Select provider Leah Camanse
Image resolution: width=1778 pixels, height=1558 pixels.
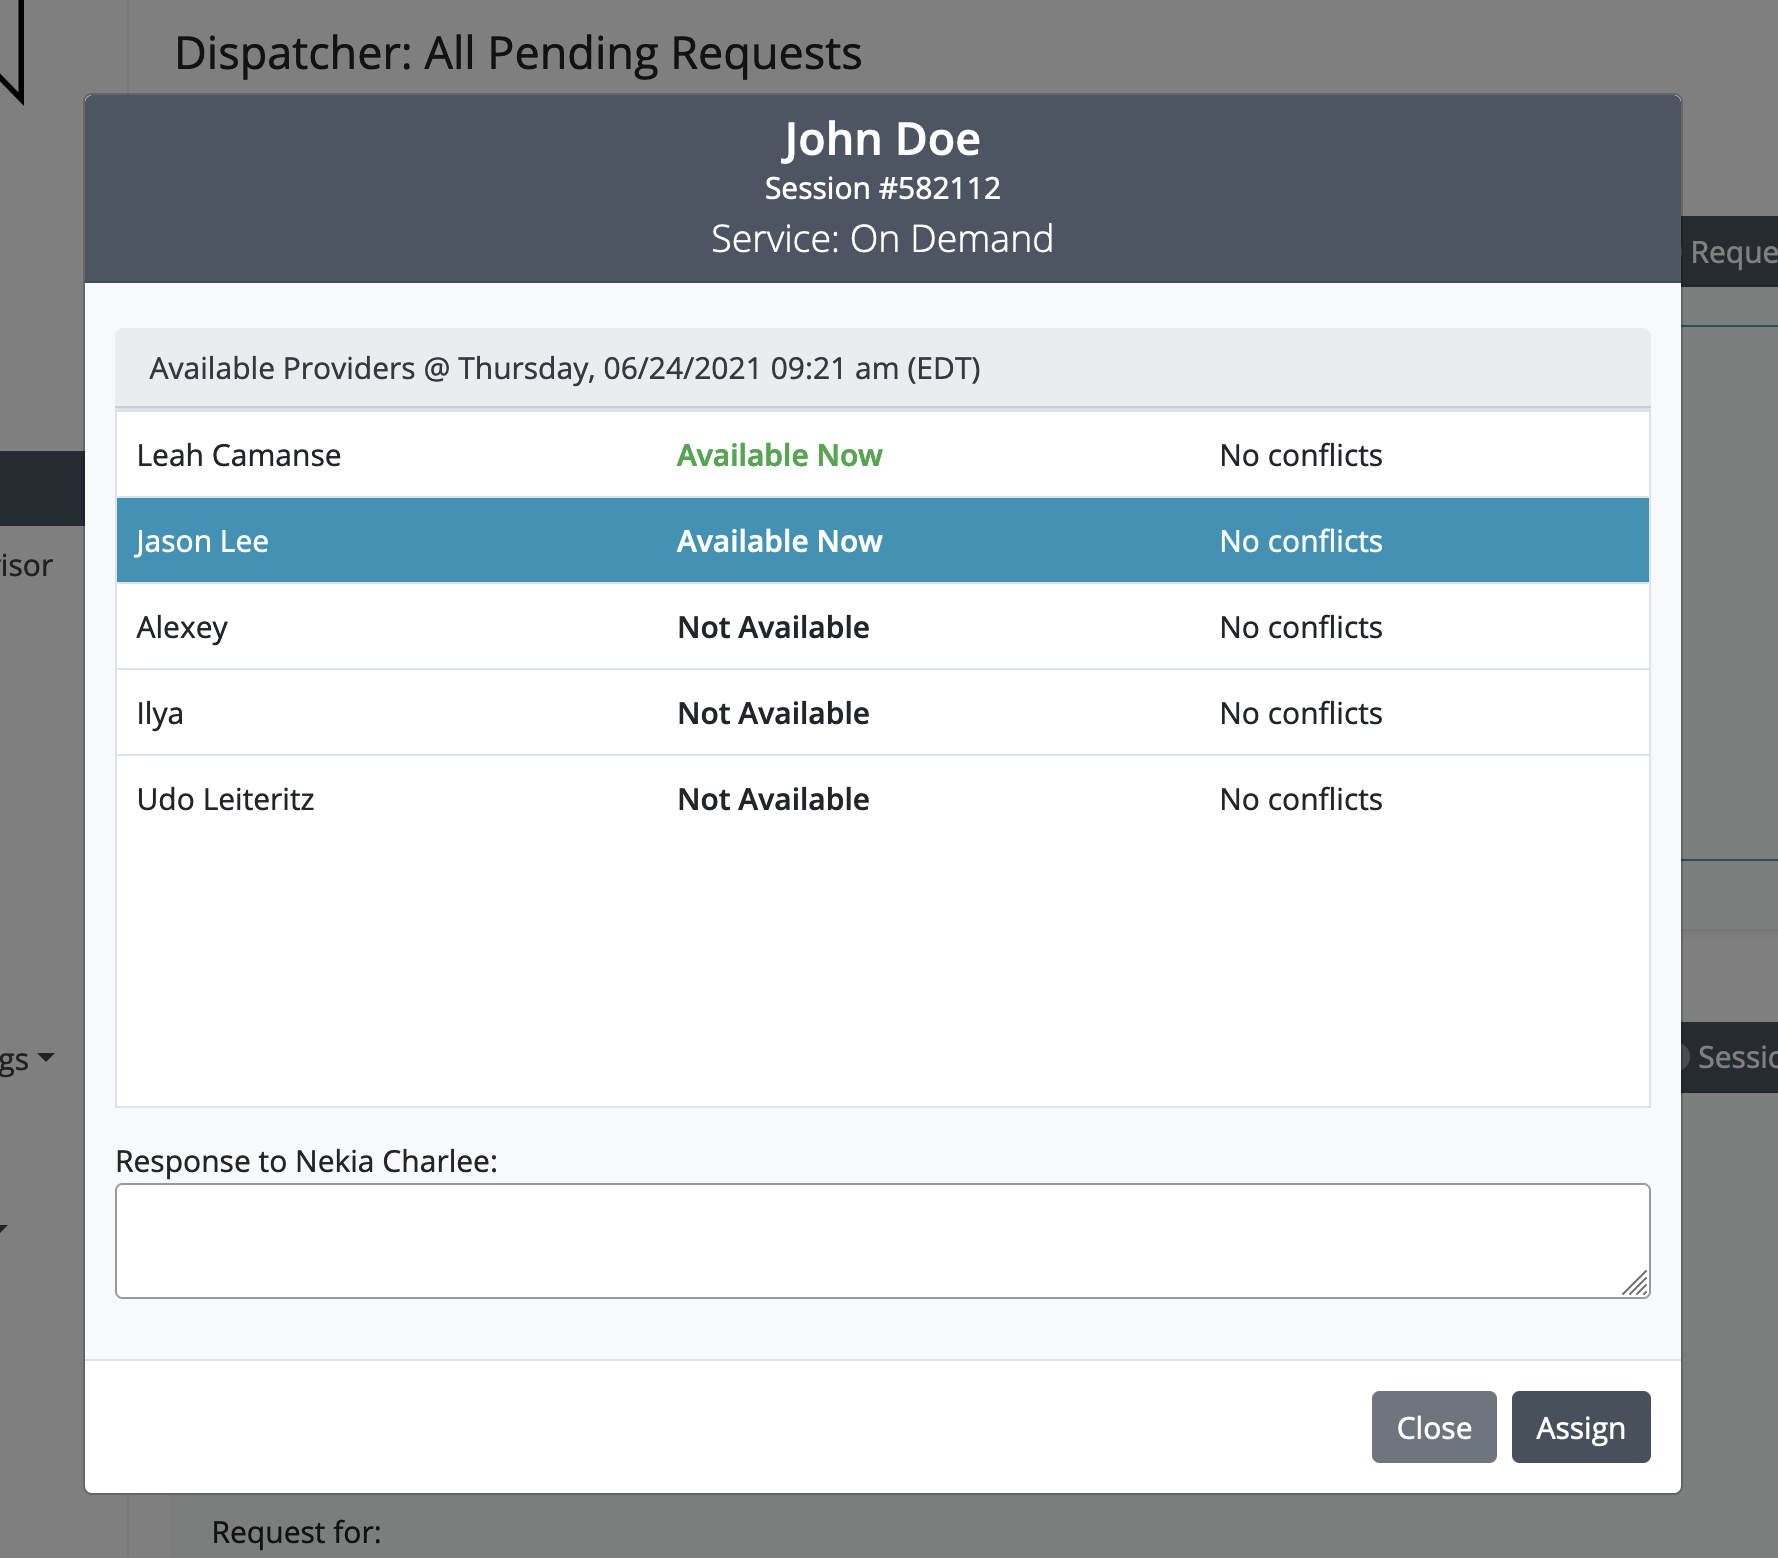239,456
